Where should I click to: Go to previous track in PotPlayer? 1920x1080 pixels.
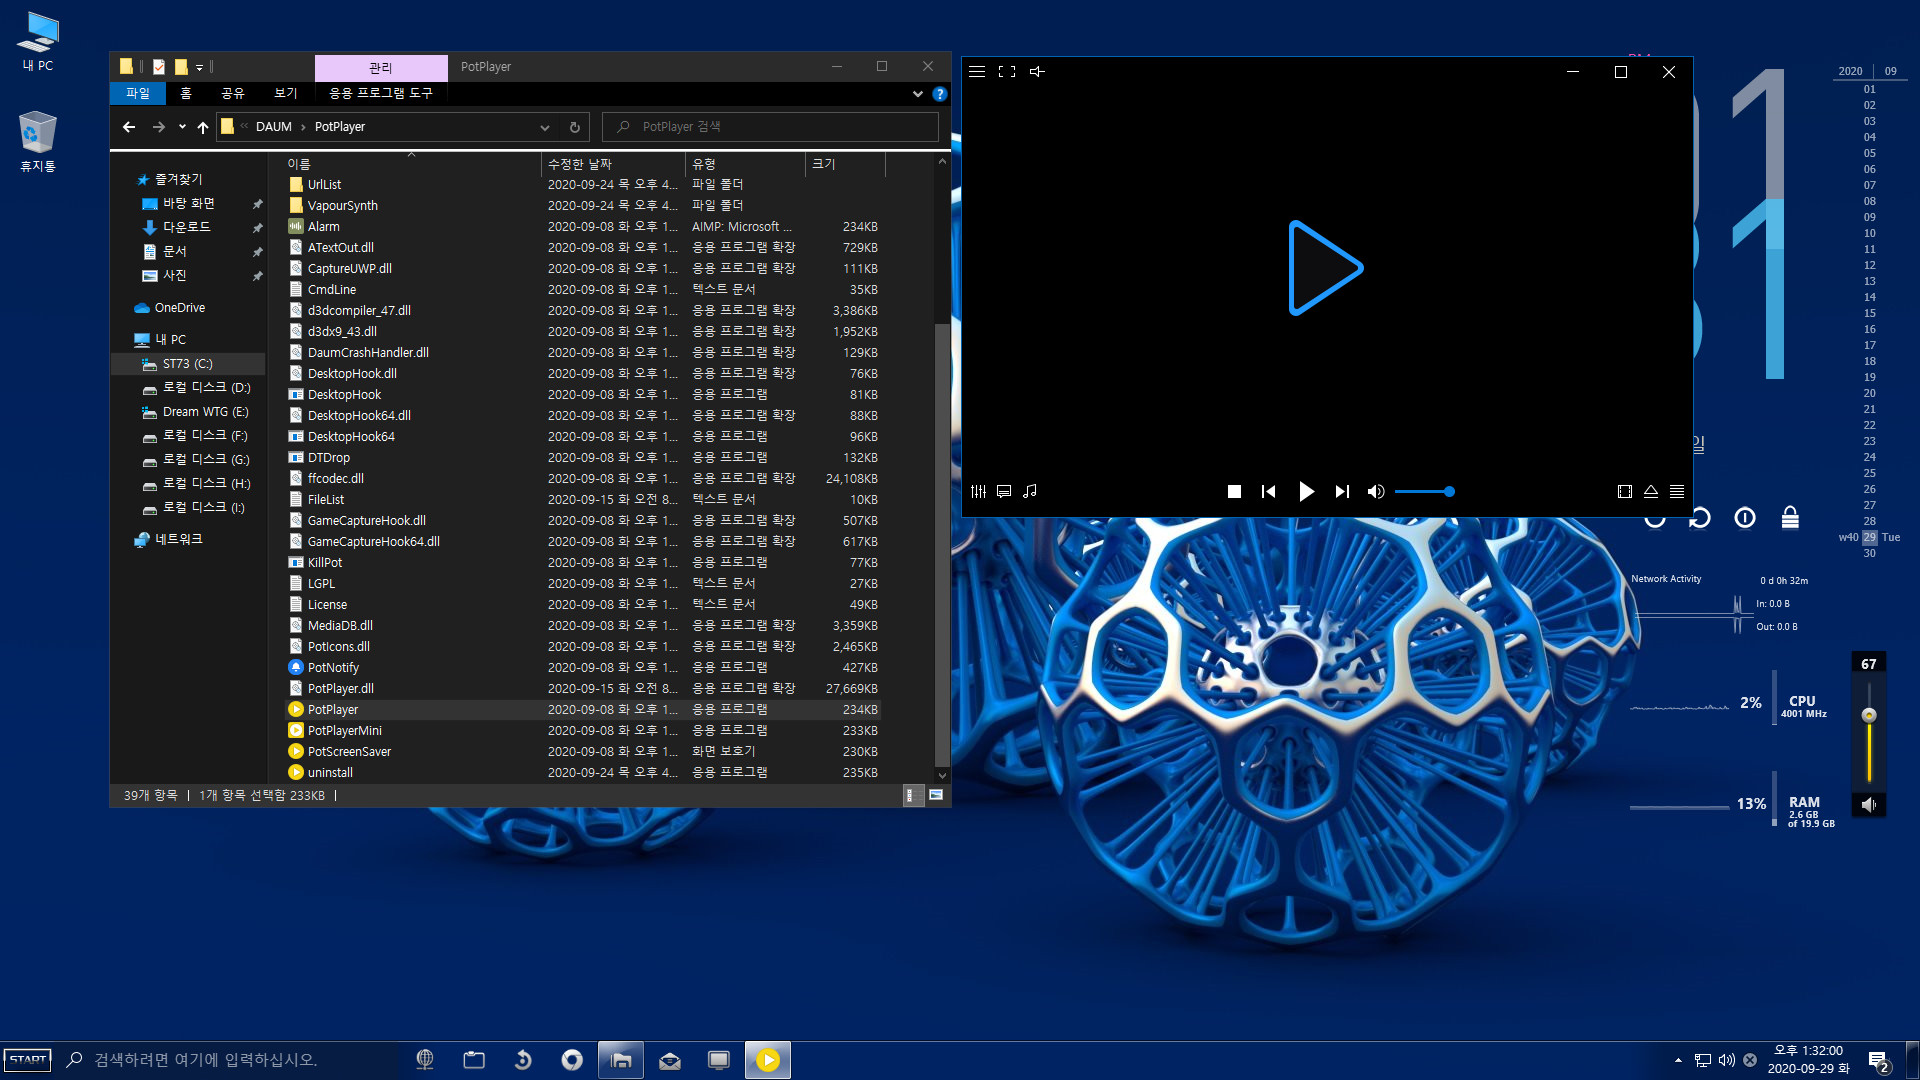[1268, 491]
